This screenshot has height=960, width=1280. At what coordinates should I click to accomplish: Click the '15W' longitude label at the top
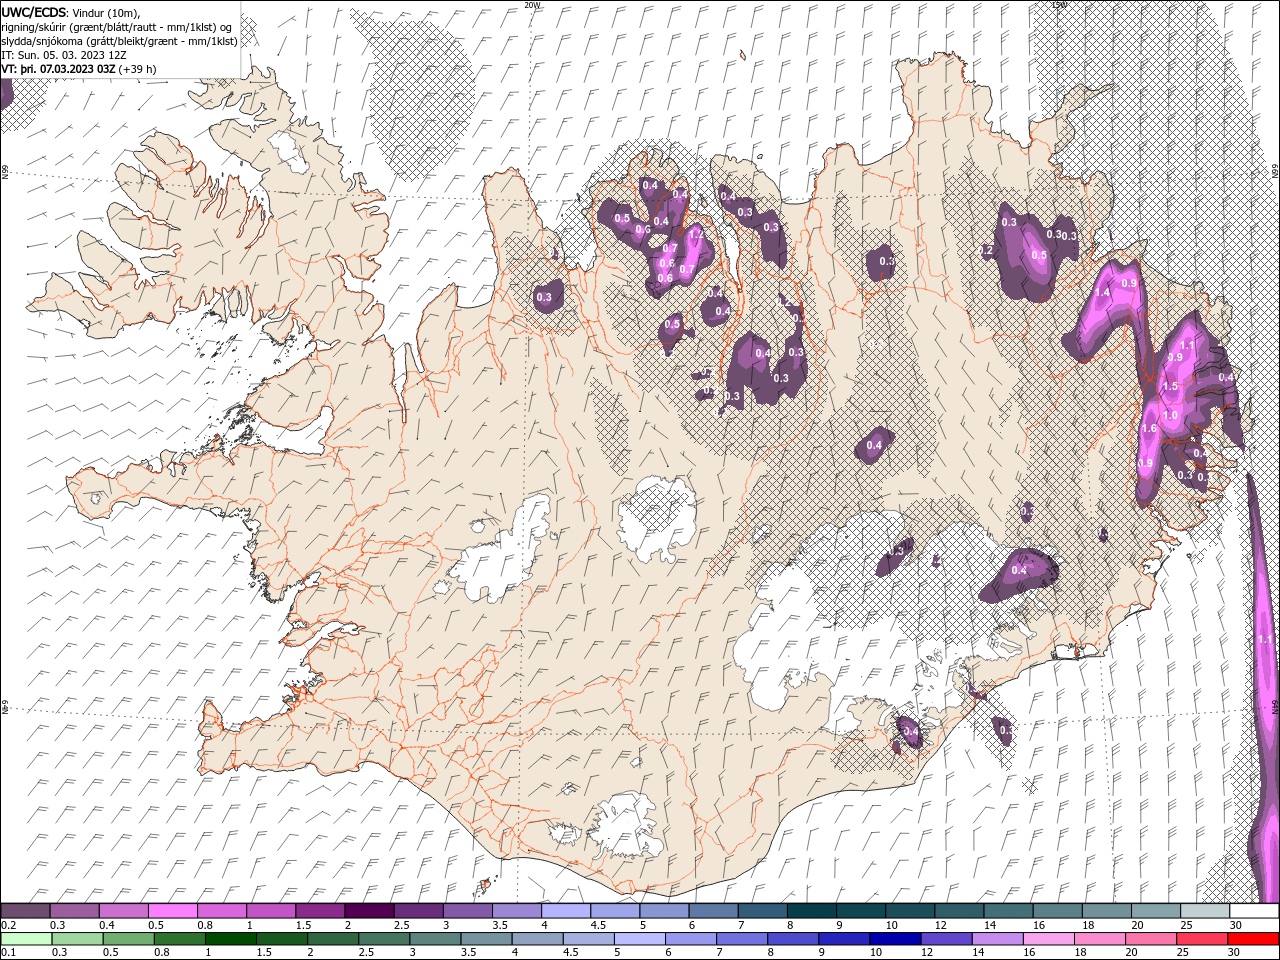click(x=1059, y=5)
